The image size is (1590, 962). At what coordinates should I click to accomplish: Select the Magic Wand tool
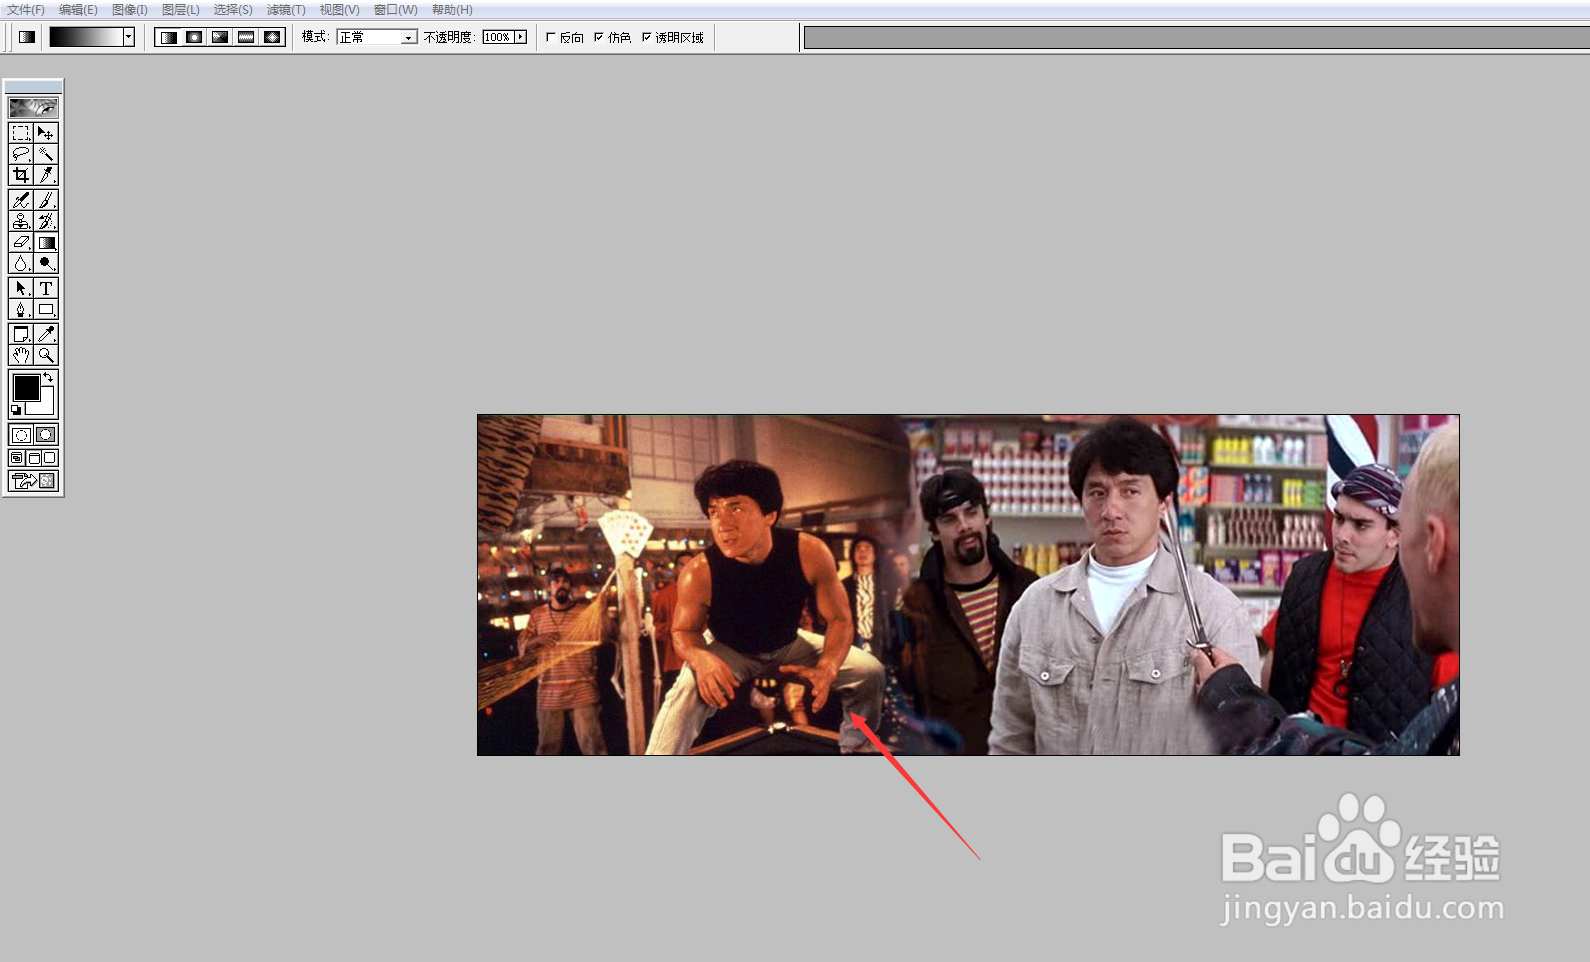point(46,154)
